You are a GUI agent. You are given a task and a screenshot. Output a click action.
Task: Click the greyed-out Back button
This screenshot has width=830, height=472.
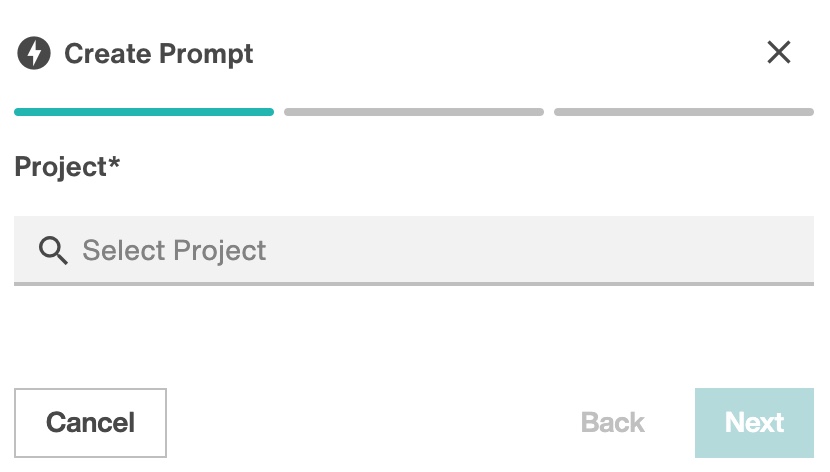coord(613,423)
